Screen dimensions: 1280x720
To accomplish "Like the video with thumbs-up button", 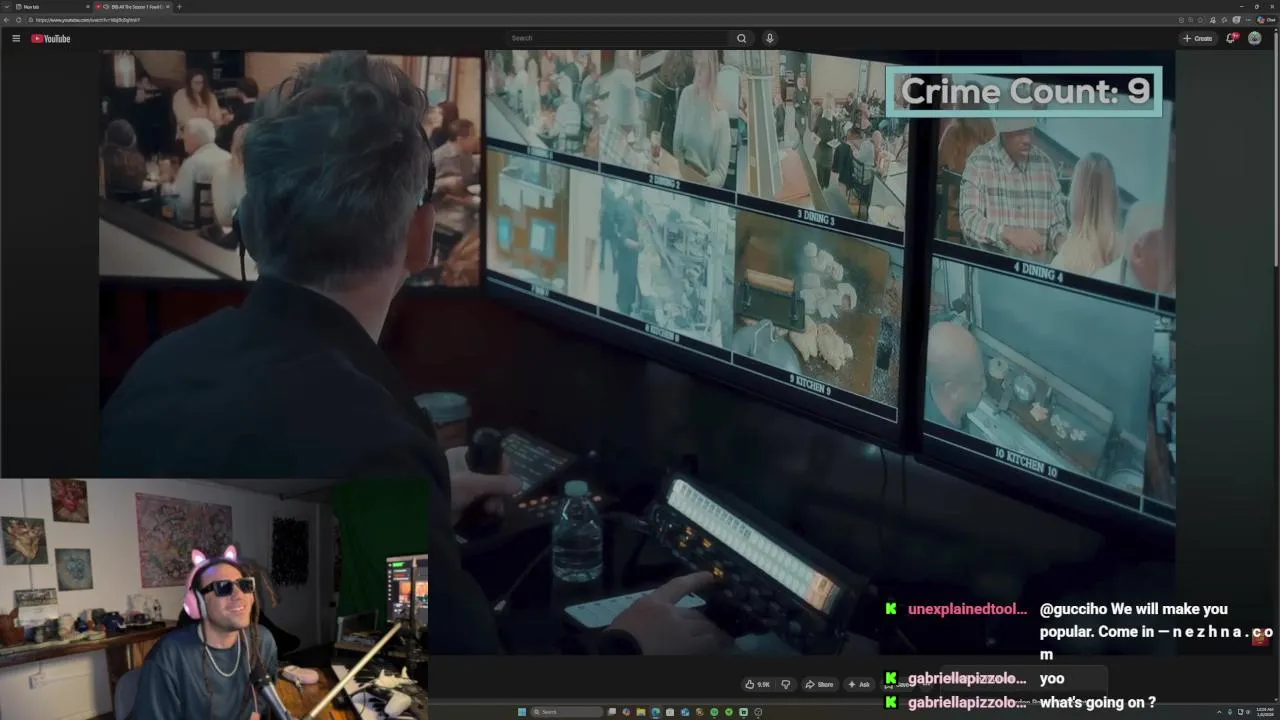I will pos(757,684).
